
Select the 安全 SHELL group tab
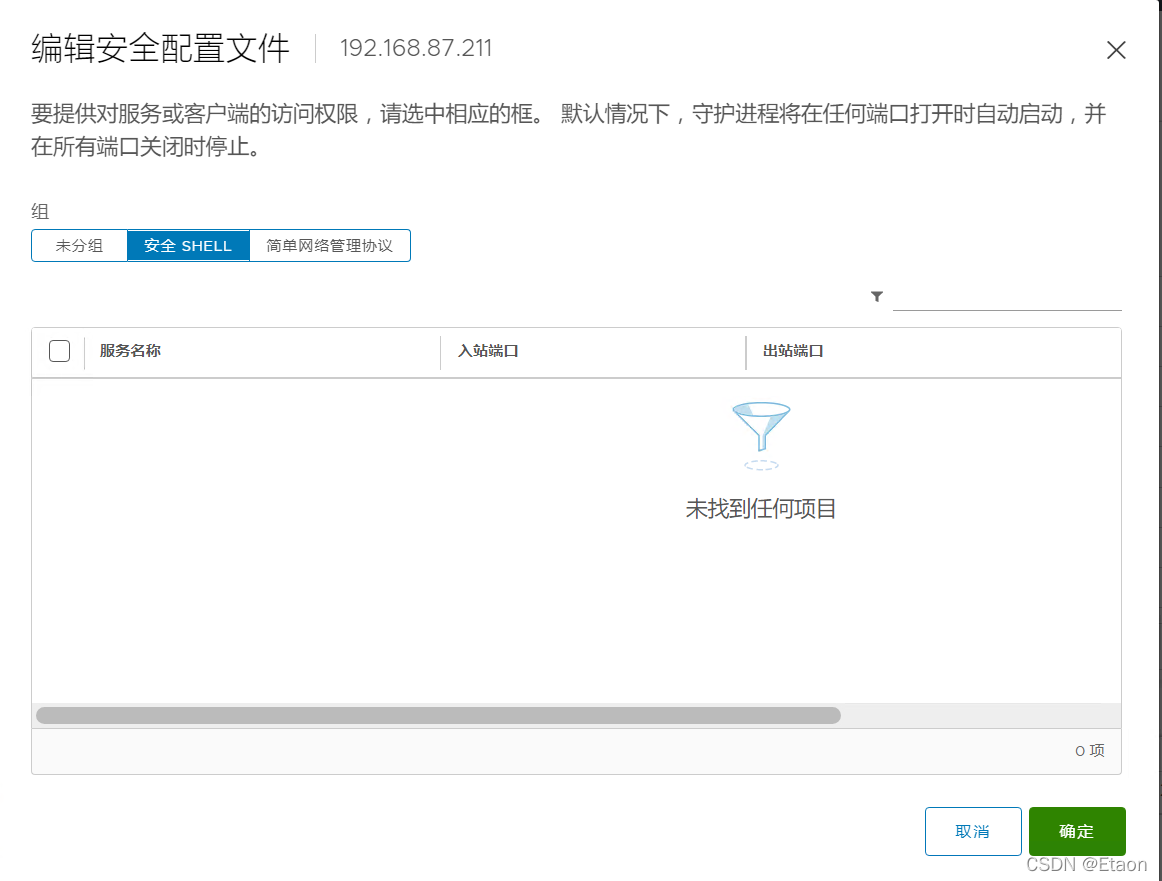(188, 245)
